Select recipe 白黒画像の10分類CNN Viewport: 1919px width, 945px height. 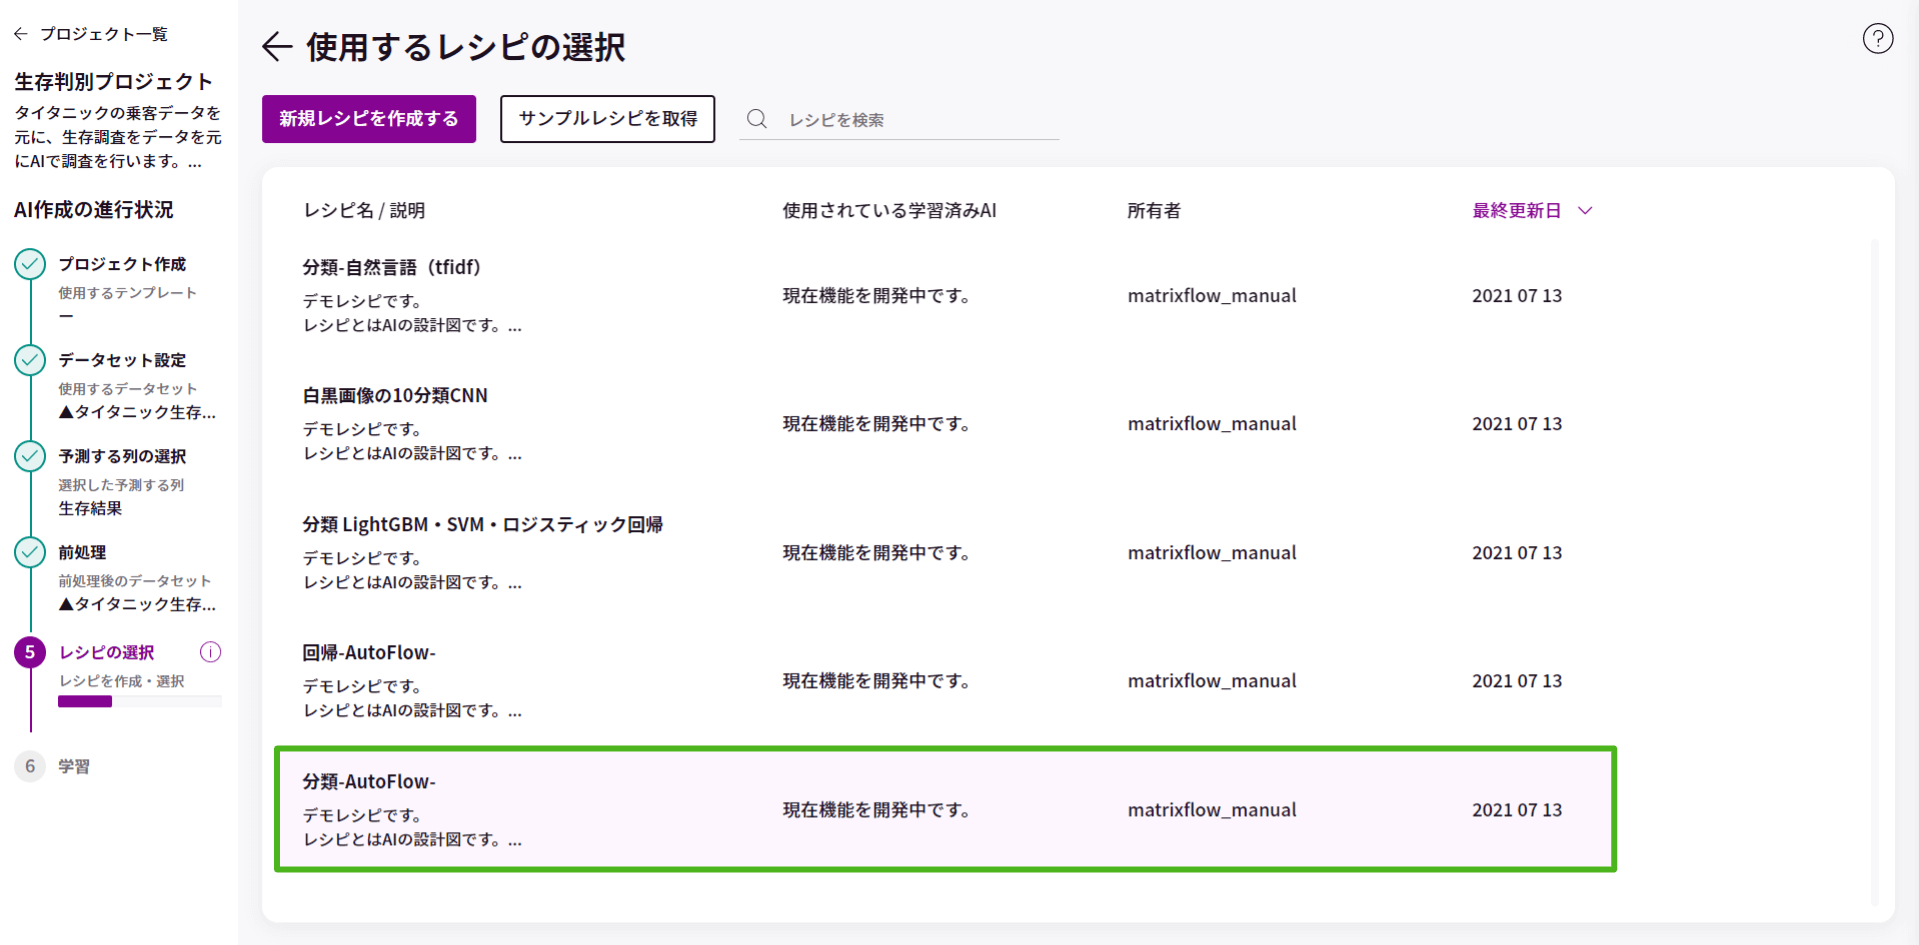[945, 424]
